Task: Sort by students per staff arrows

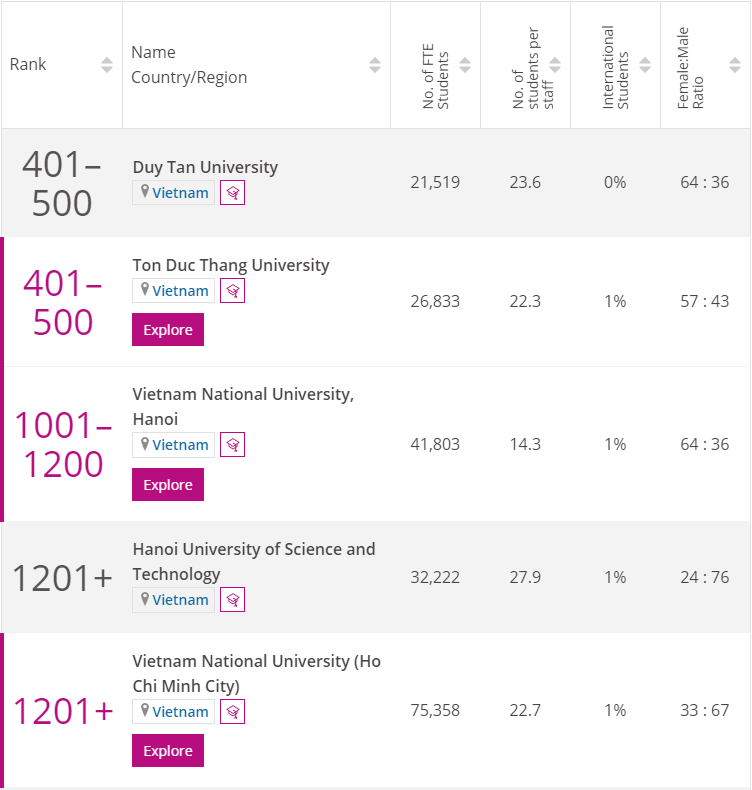Action: (555, 65)
